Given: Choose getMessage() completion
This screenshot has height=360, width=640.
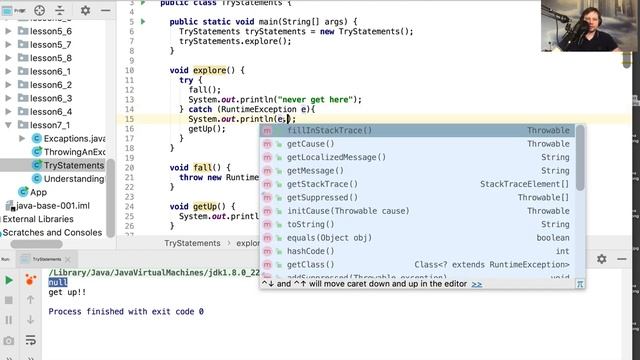Looking at the screenshot, I should click(417, 171).
